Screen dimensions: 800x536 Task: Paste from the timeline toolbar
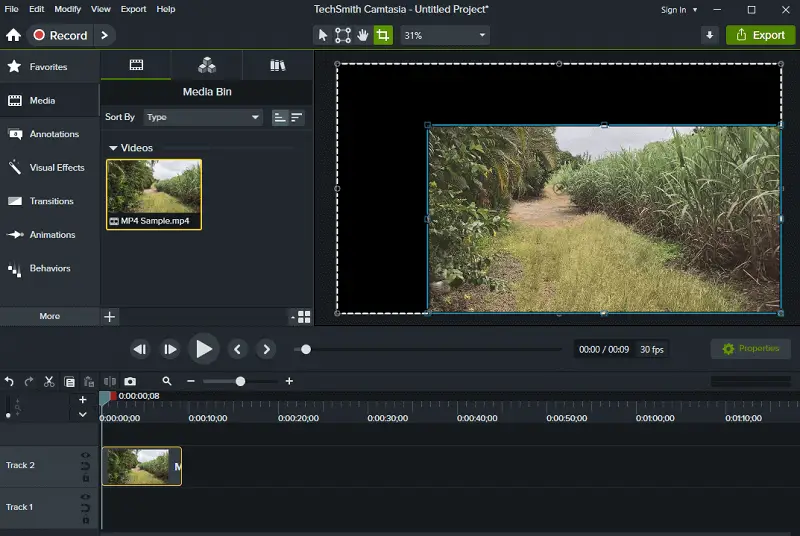click(89, 381)
